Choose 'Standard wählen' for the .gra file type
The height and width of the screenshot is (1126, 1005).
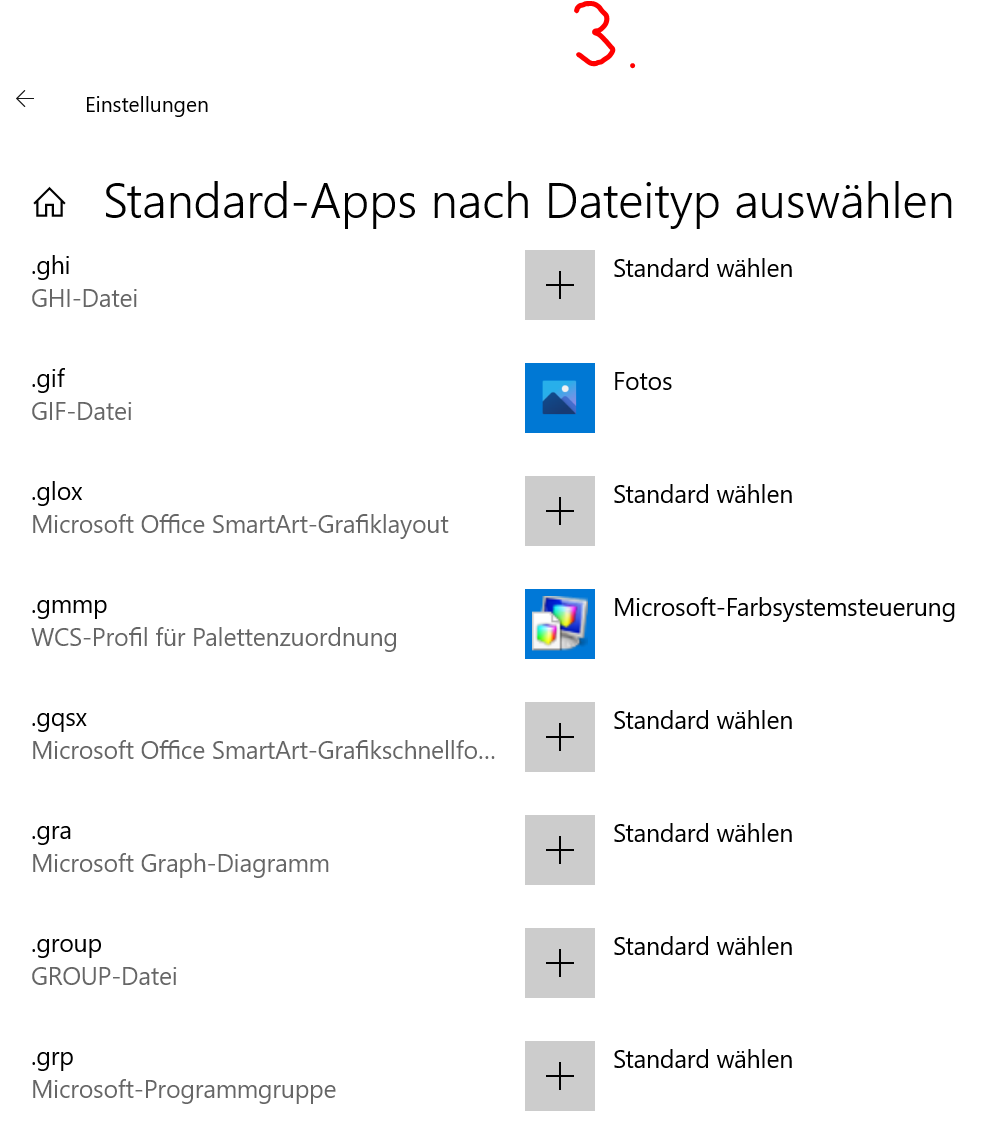pos(703,834)
